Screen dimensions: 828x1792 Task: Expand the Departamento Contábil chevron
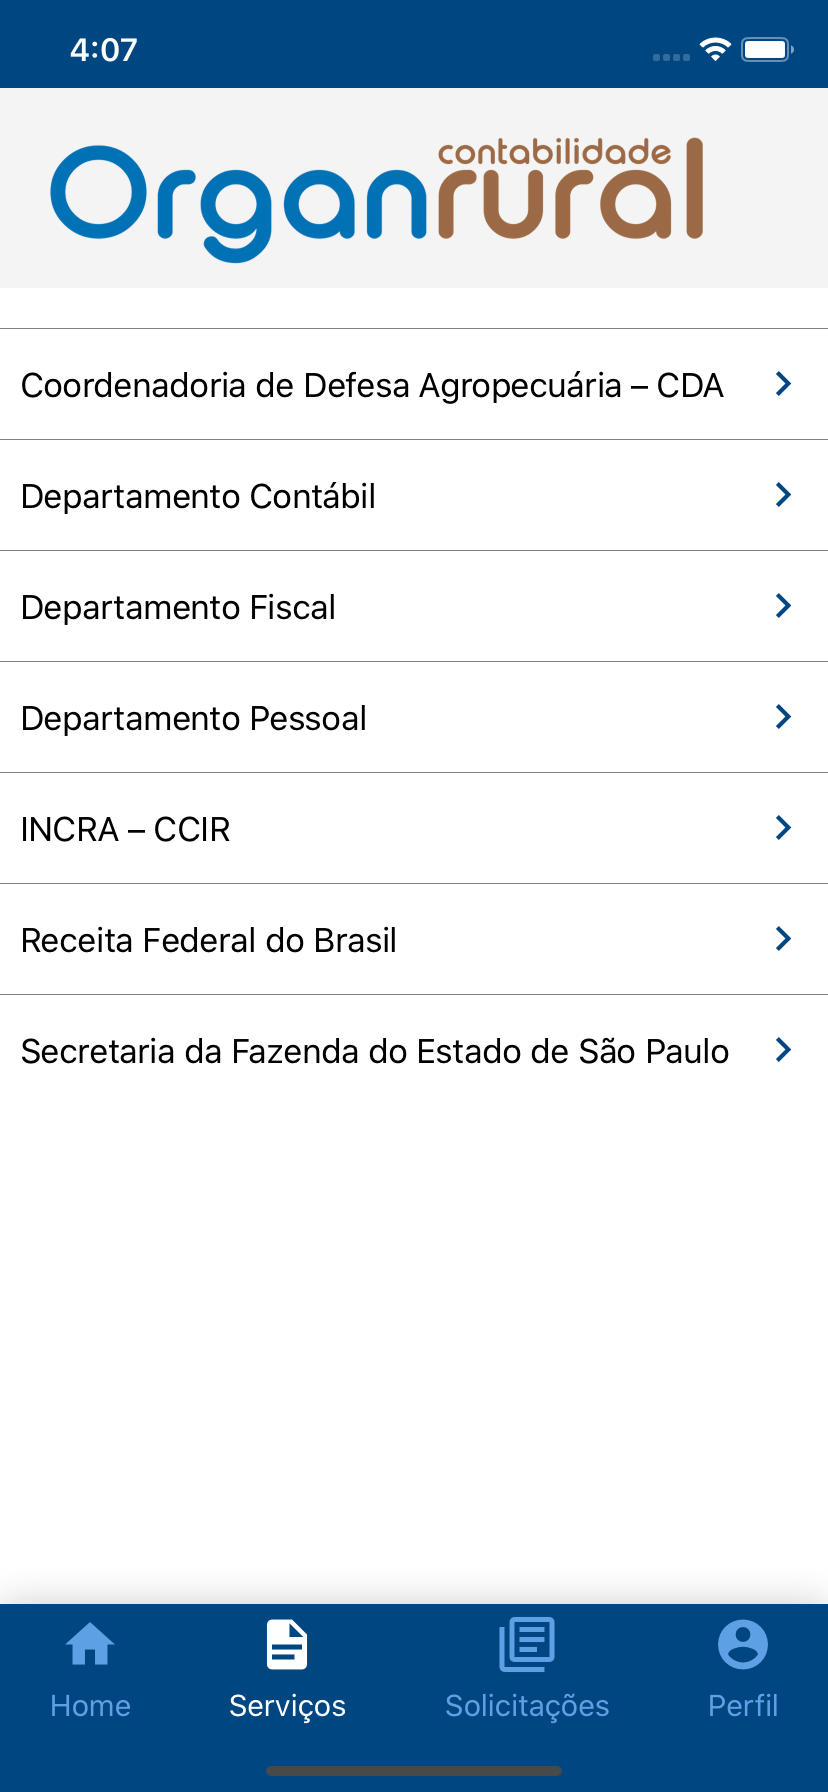pos(784,495)
